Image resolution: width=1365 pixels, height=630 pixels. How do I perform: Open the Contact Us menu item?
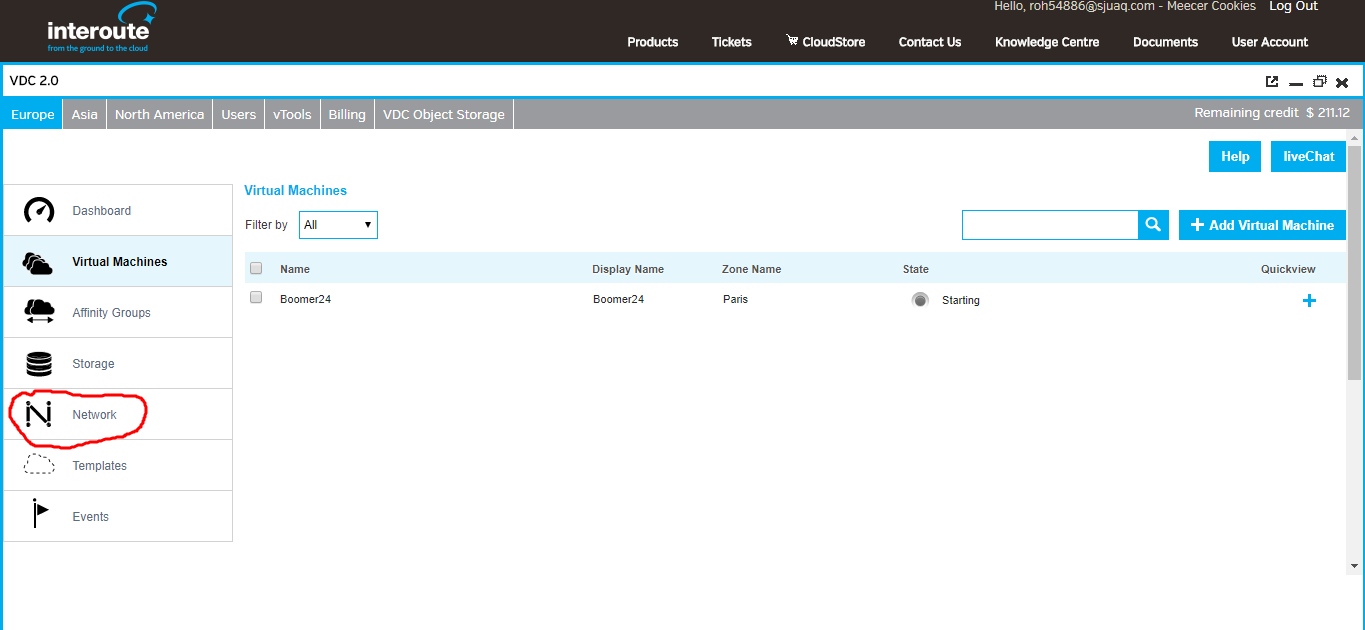point(930,42)
